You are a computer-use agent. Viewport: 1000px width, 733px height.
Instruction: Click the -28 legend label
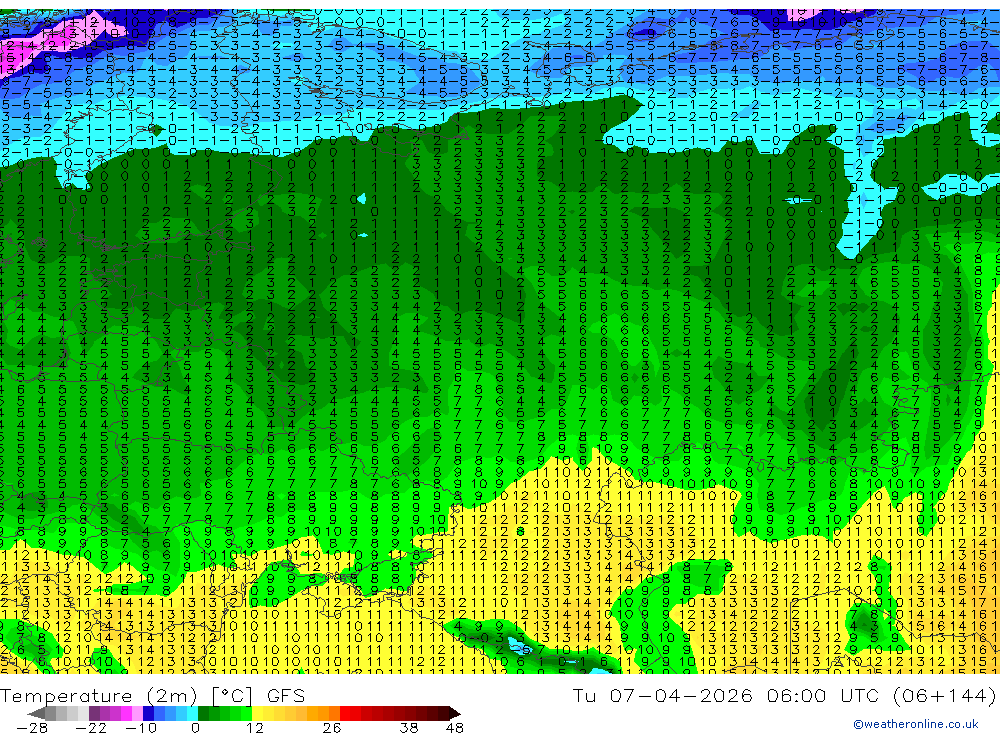point(32,728)
